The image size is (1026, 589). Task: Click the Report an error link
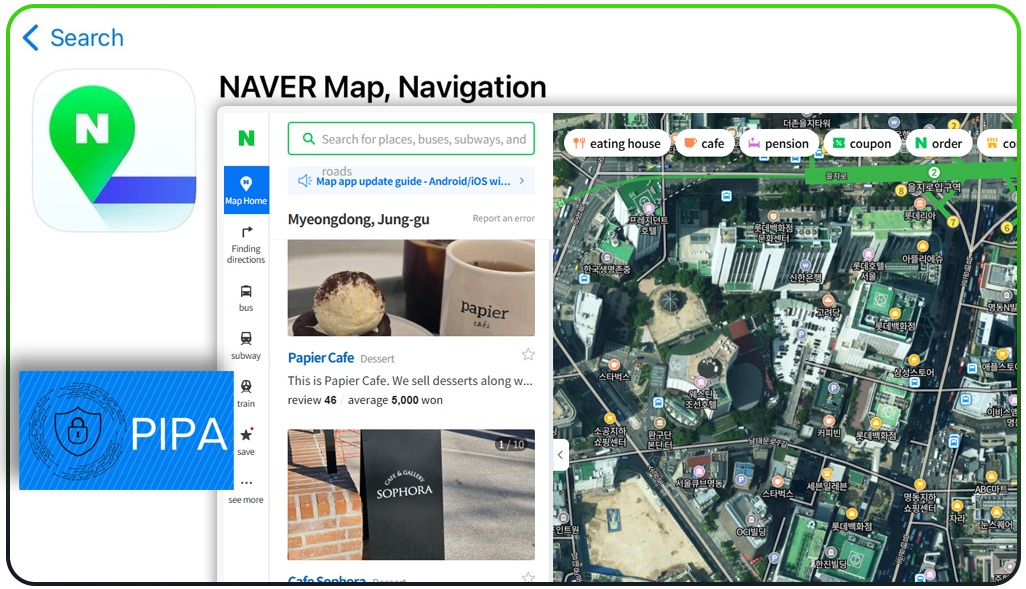coord(503,219)
